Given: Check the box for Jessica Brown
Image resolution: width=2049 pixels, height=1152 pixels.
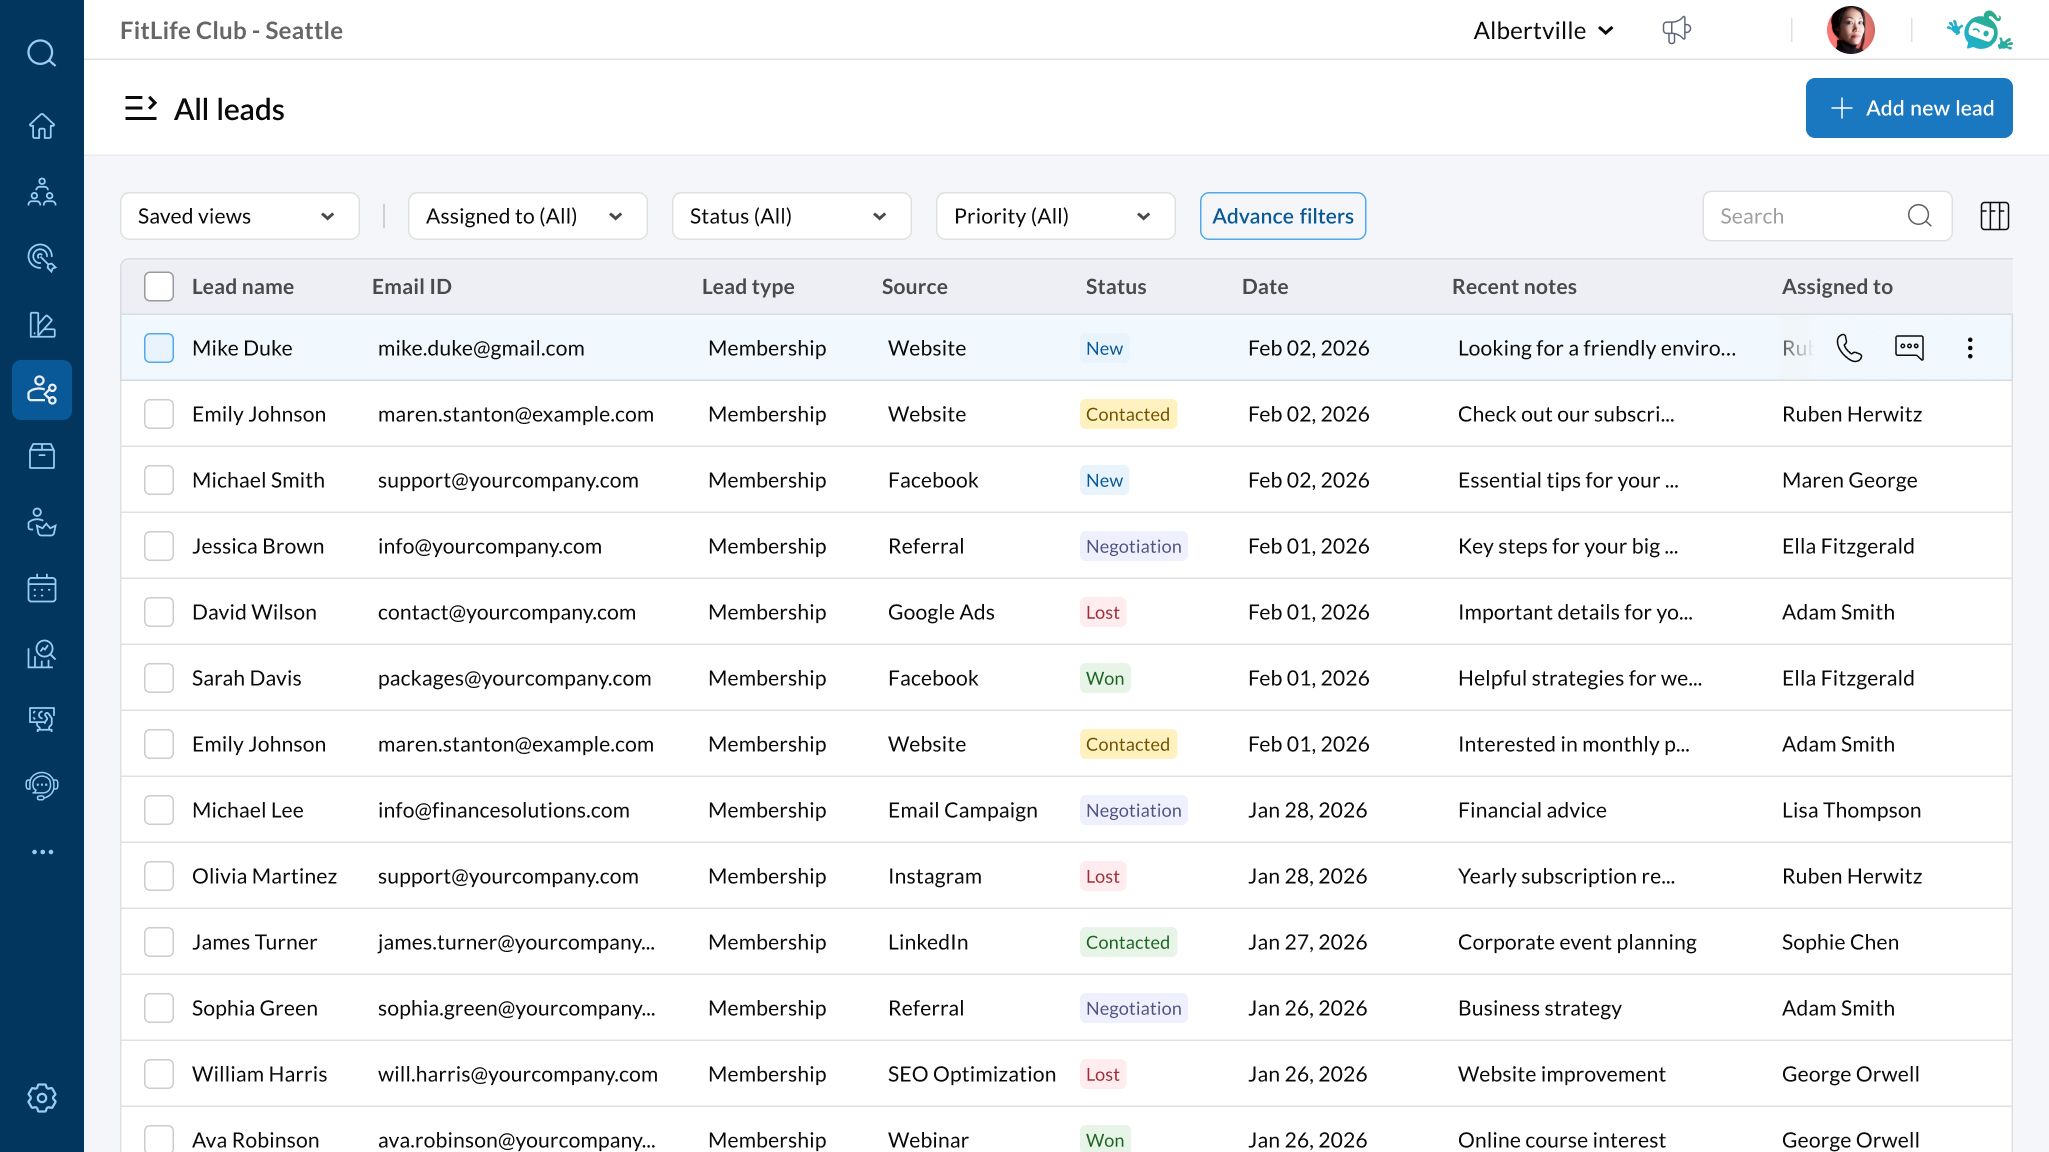Looking at the screenshot, I should point(159,546).
